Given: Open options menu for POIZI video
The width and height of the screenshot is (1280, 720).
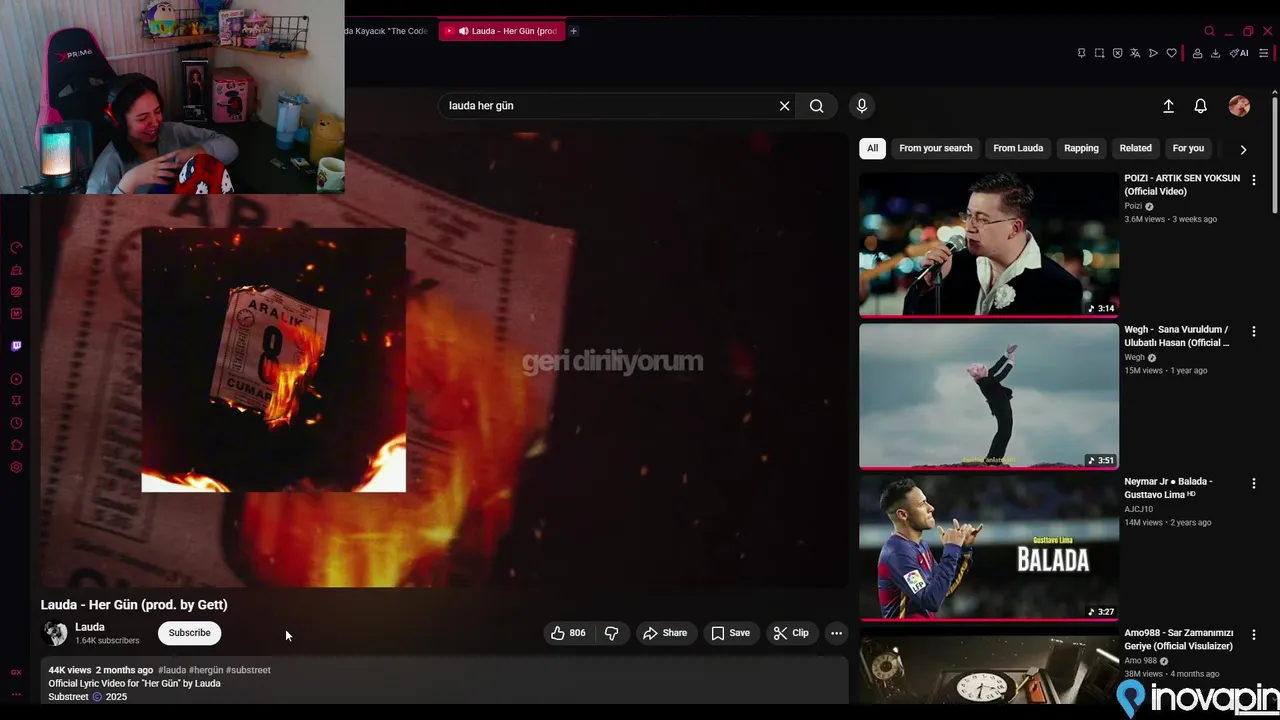Looking at the screenshot, I should [1253, 180].
